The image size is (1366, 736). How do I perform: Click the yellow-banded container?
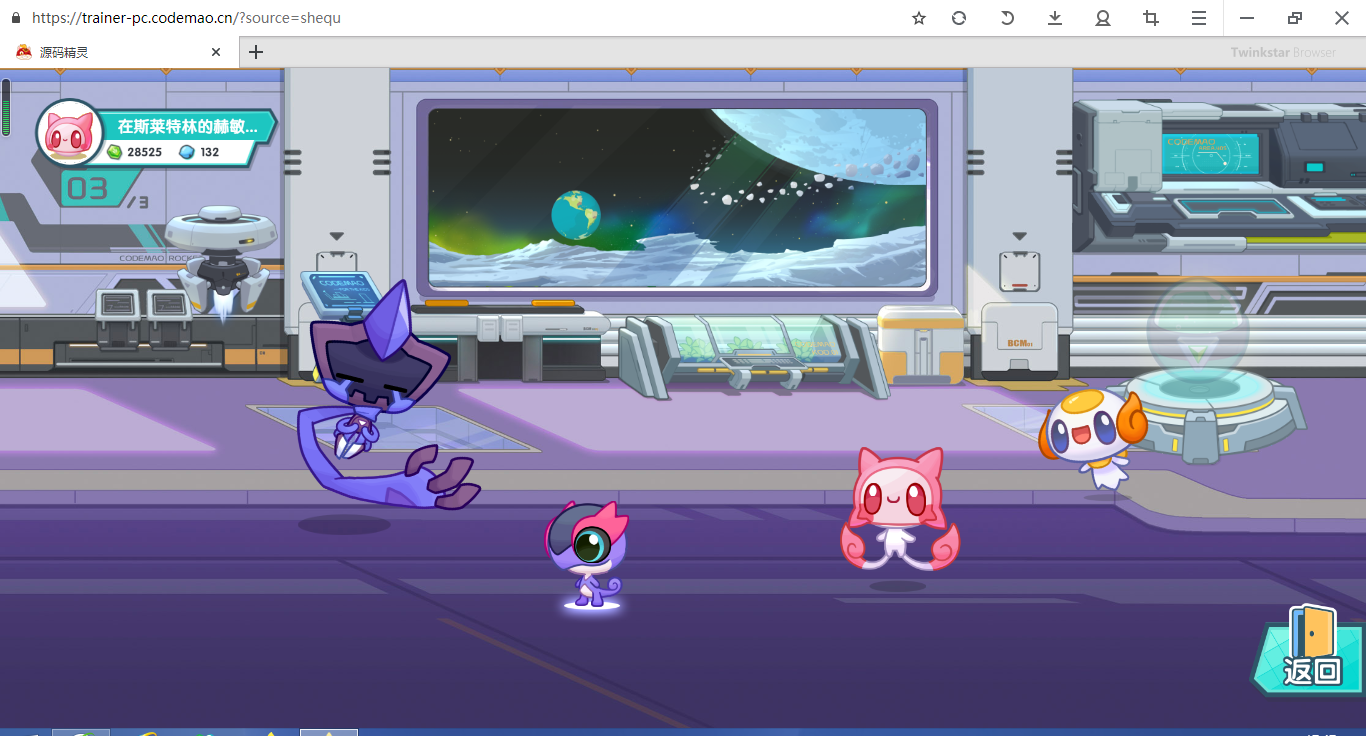click(920, 346)
